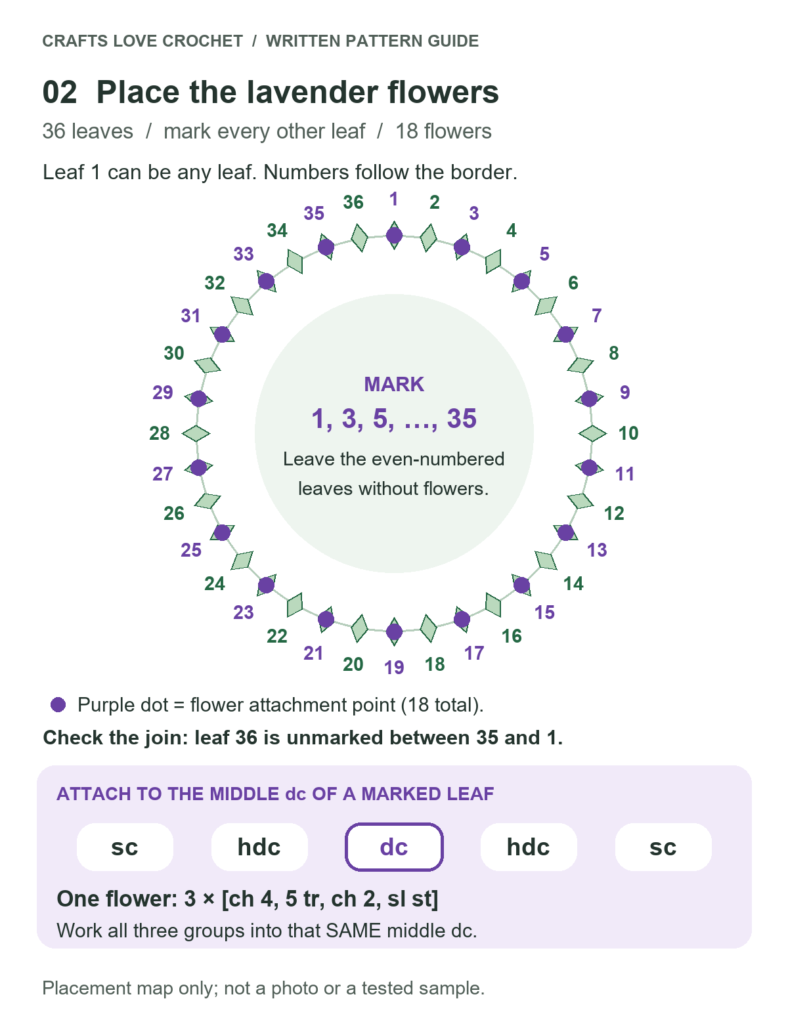Click the purple dot beside leaf 9
Screen dimensions: 788x1024
590,398
